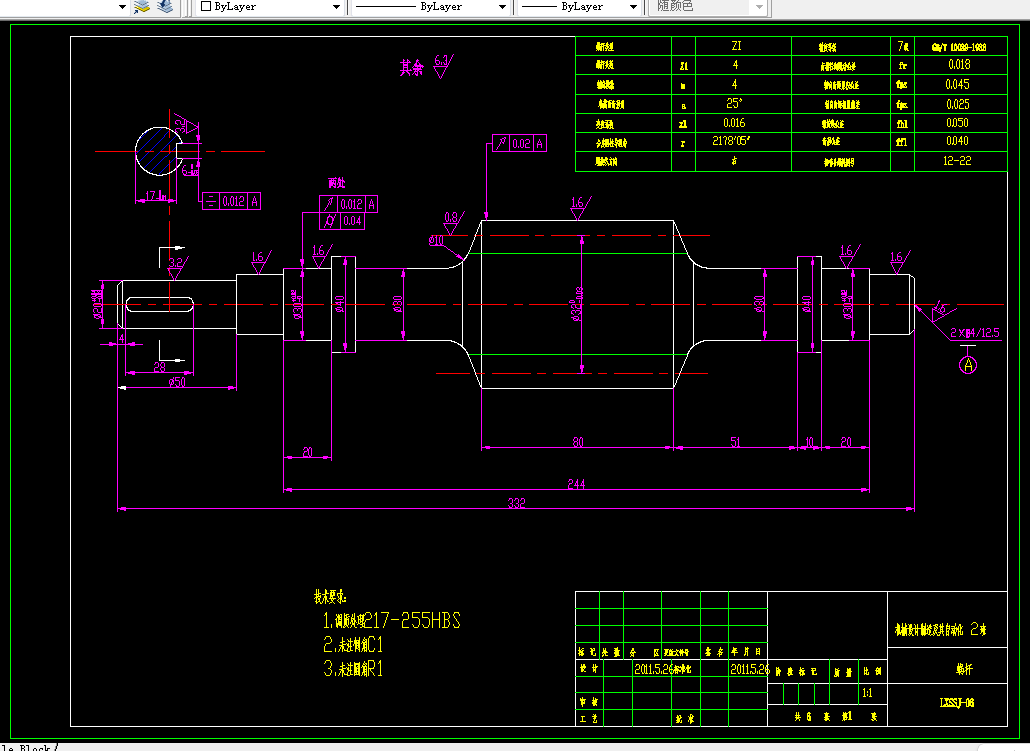Select the datum A circle symbol
Image resolution: width=1030 pixels, height=751 pixels.
968,365
